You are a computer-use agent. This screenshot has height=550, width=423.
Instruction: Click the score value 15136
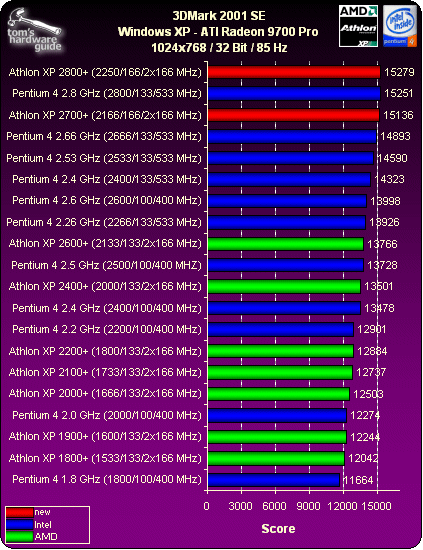(398, 115)
